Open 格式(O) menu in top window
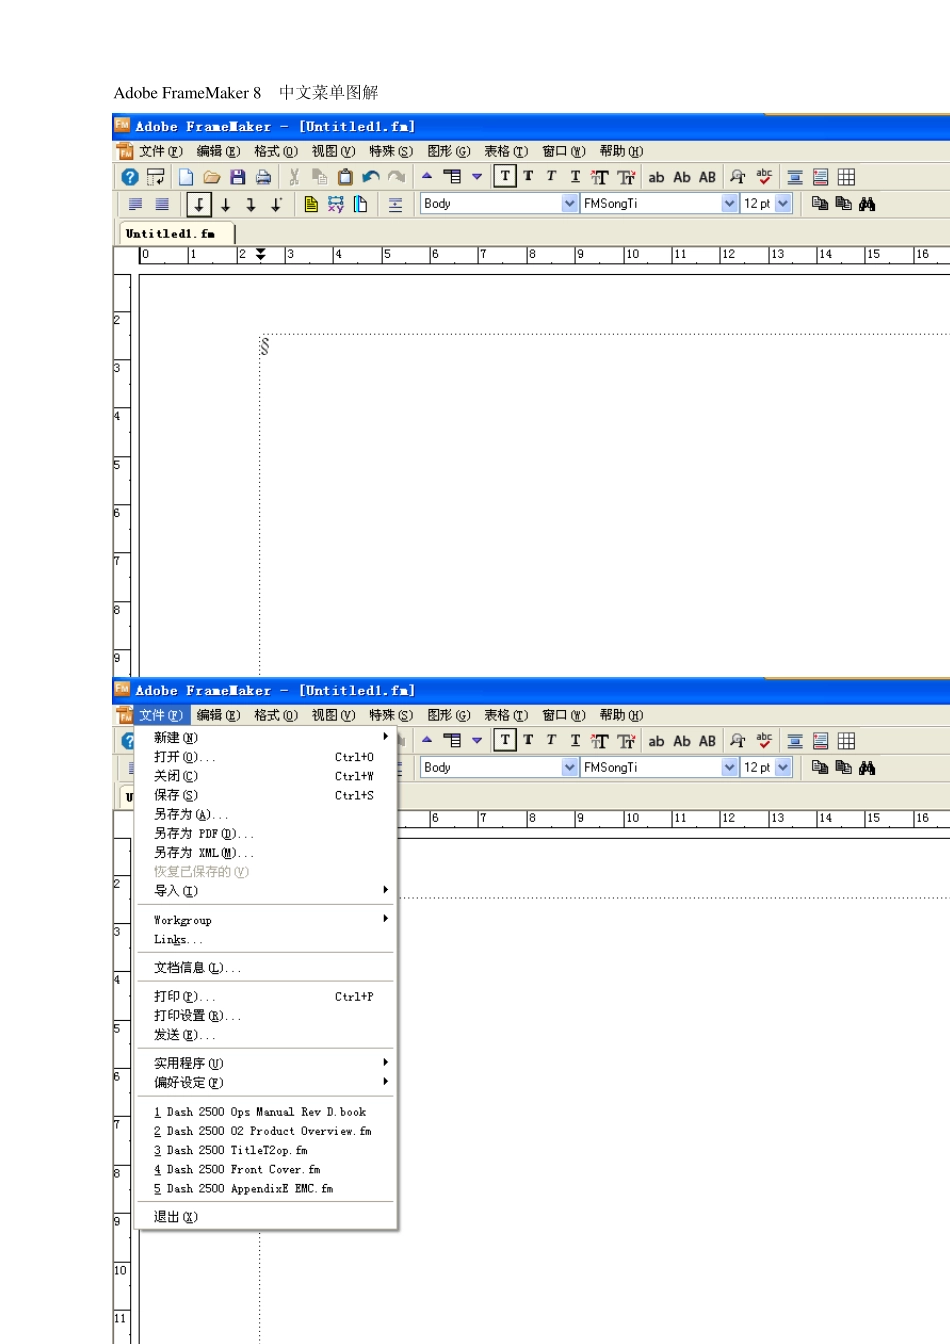 click(x=276, y=151)
